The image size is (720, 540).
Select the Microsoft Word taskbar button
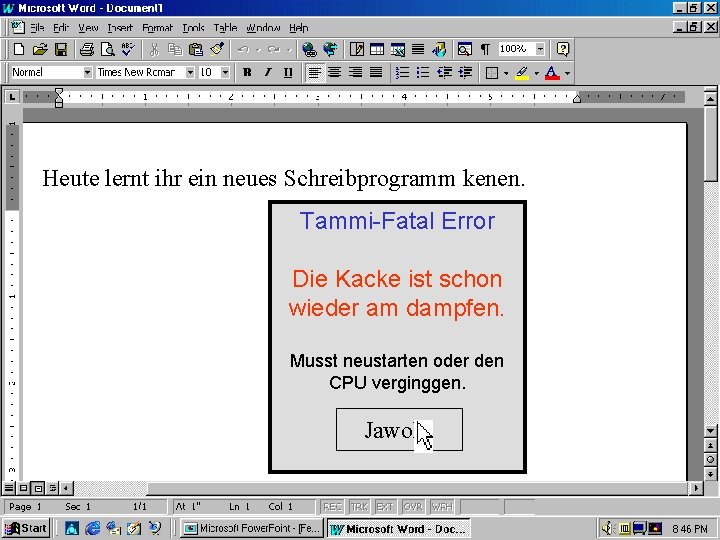coord(399,529)
